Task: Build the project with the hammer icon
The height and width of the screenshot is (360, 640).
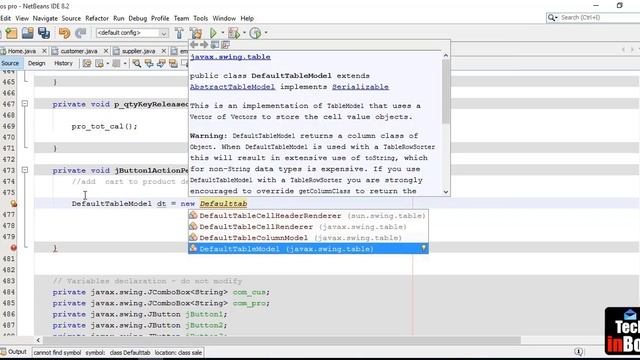Action: 179,33
